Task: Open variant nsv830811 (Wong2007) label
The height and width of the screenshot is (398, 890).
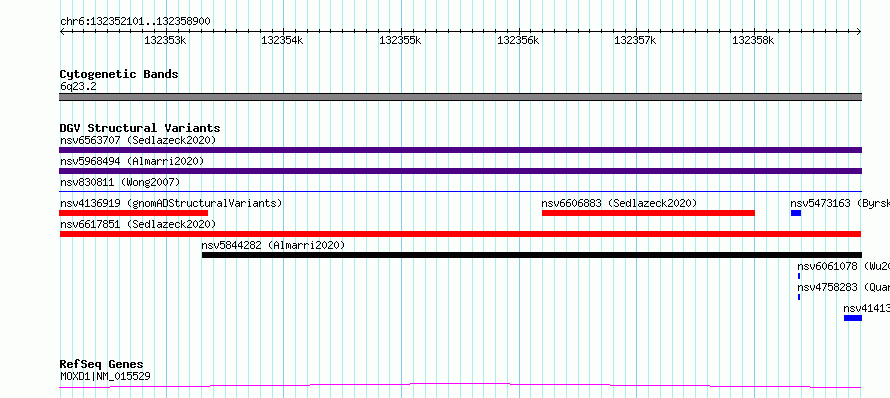Action: click(x=120, y=182)
